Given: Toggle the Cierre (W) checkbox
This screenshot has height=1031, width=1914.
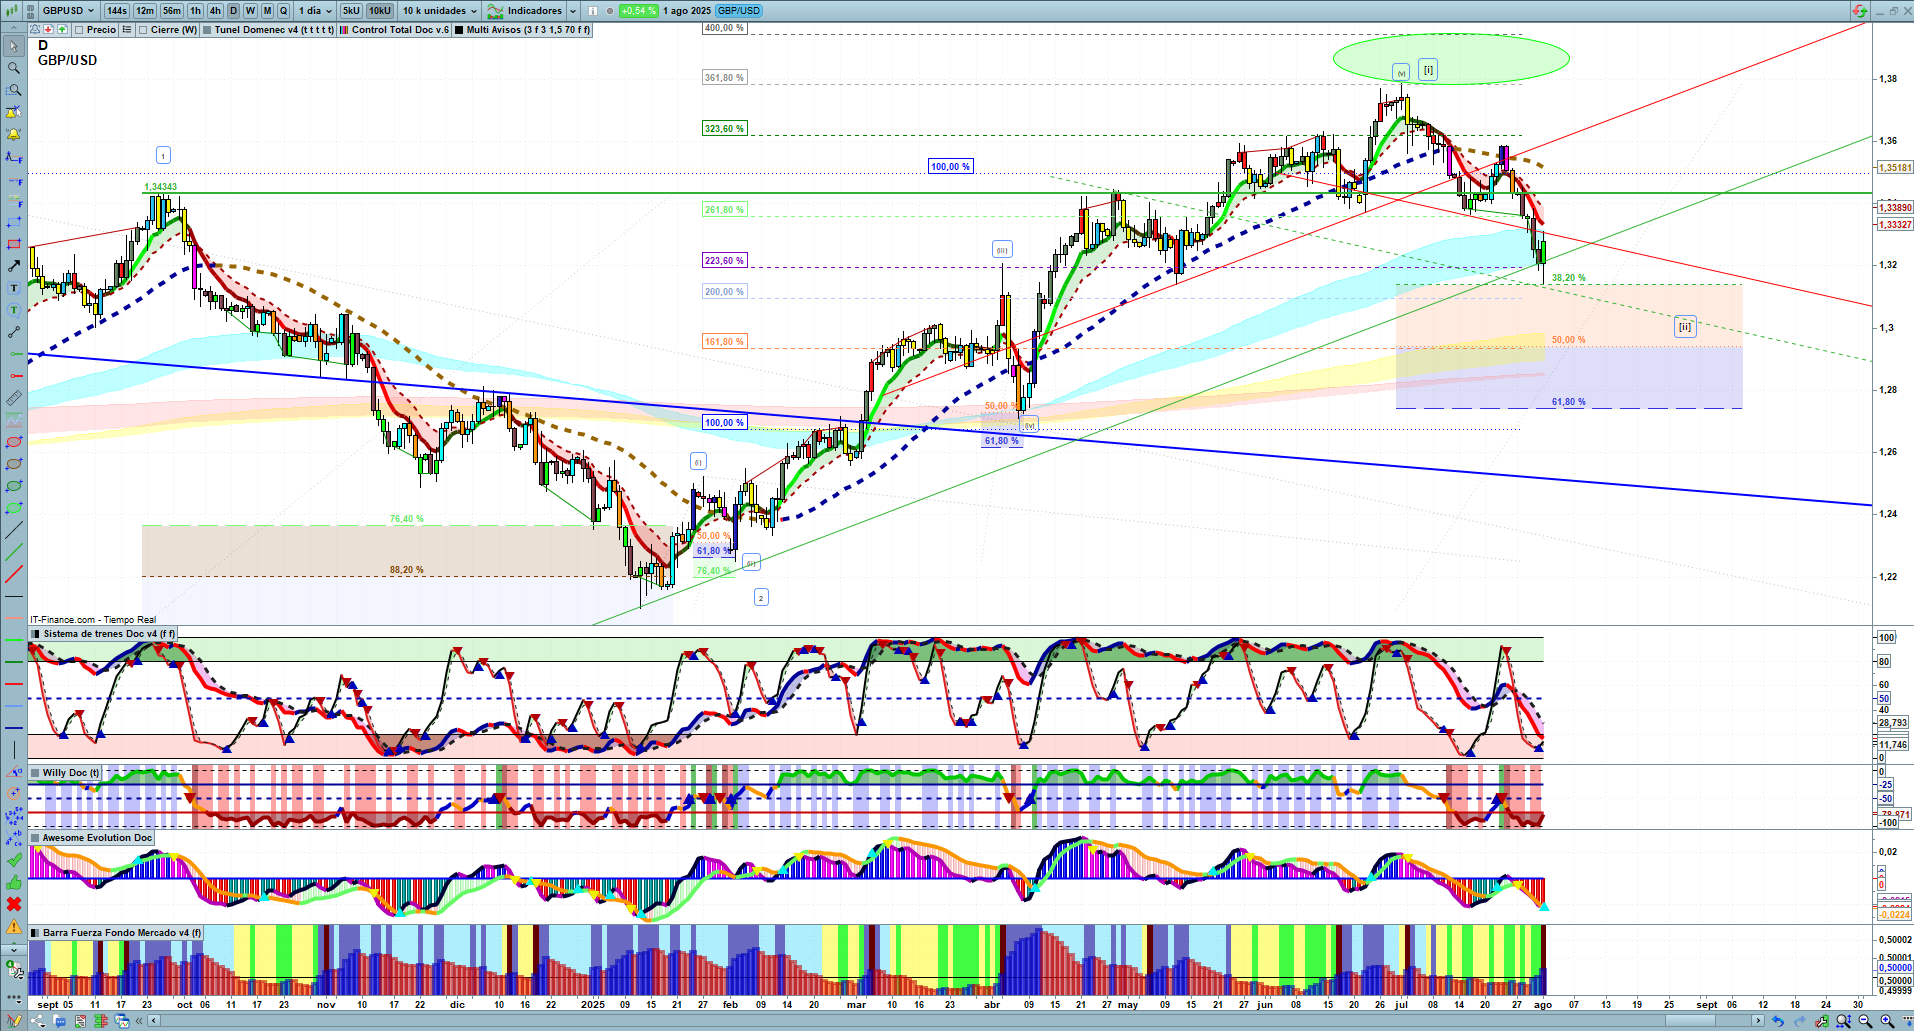Looking at the screenshot, I should (143, 30).
